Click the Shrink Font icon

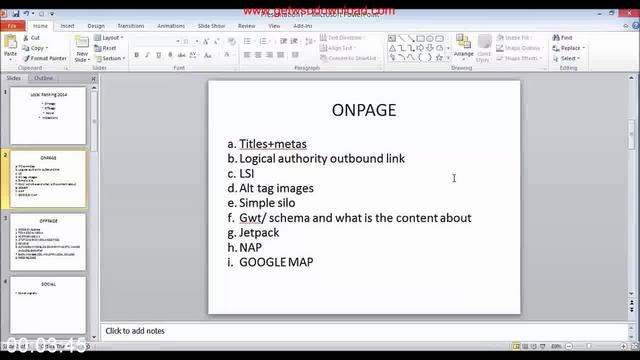pyautogui.click(x=217, y=41)
